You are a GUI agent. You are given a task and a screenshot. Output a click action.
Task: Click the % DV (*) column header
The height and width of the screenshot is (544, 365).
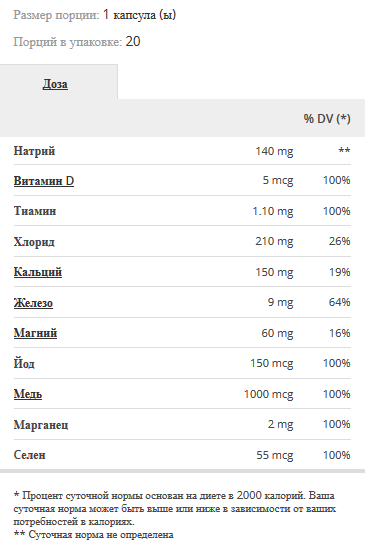point(327,119)
